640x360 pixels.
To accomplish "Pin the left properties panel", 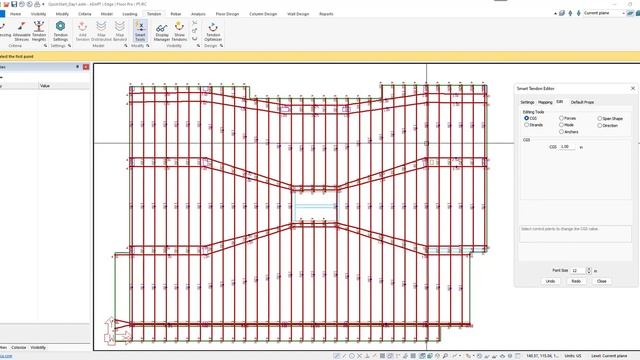I will pos(78,67).
